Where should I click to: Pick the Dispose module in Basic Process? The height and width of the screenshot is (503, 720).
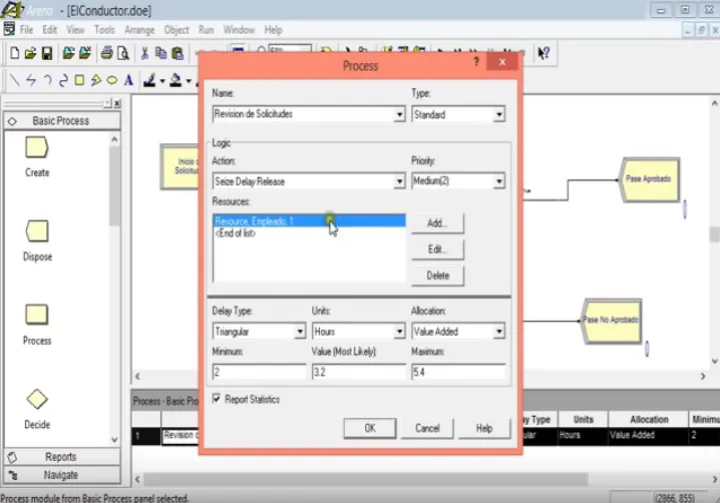click(37, 231)
